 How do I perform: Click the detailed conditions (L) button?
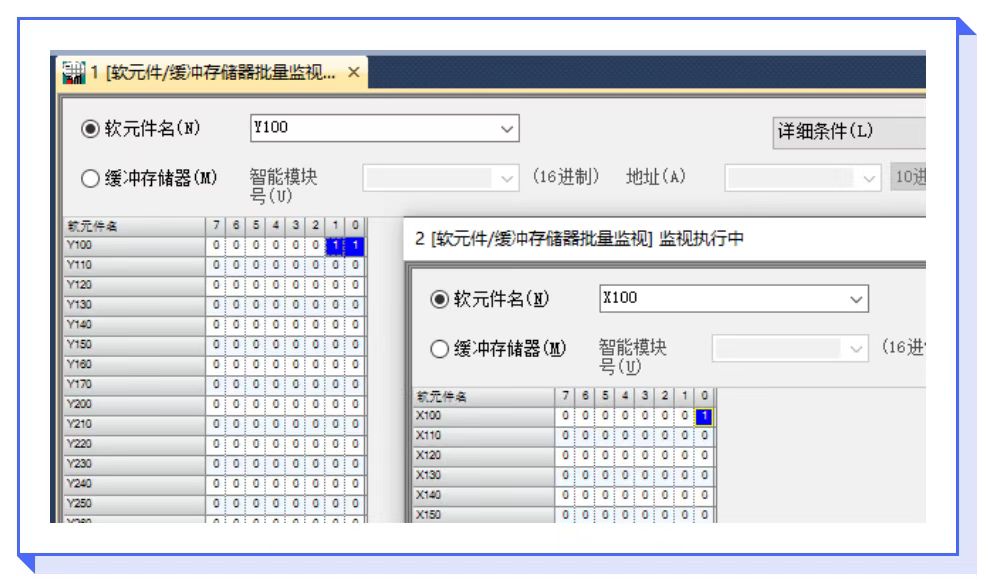(x=849, y=132)
